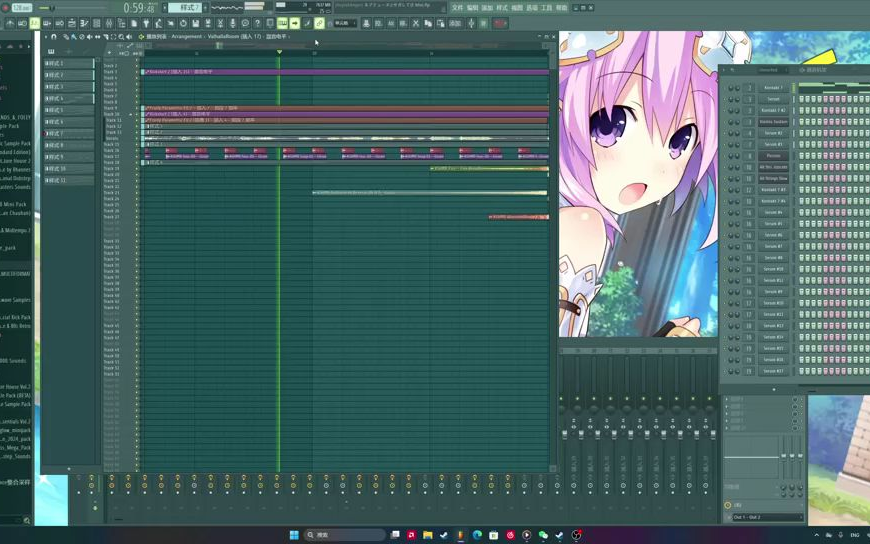Image resolution: width=870 pixels, height=544 pixels.
Task: Select the playlist Draw pencil tool
Action: tap(65, 37)
